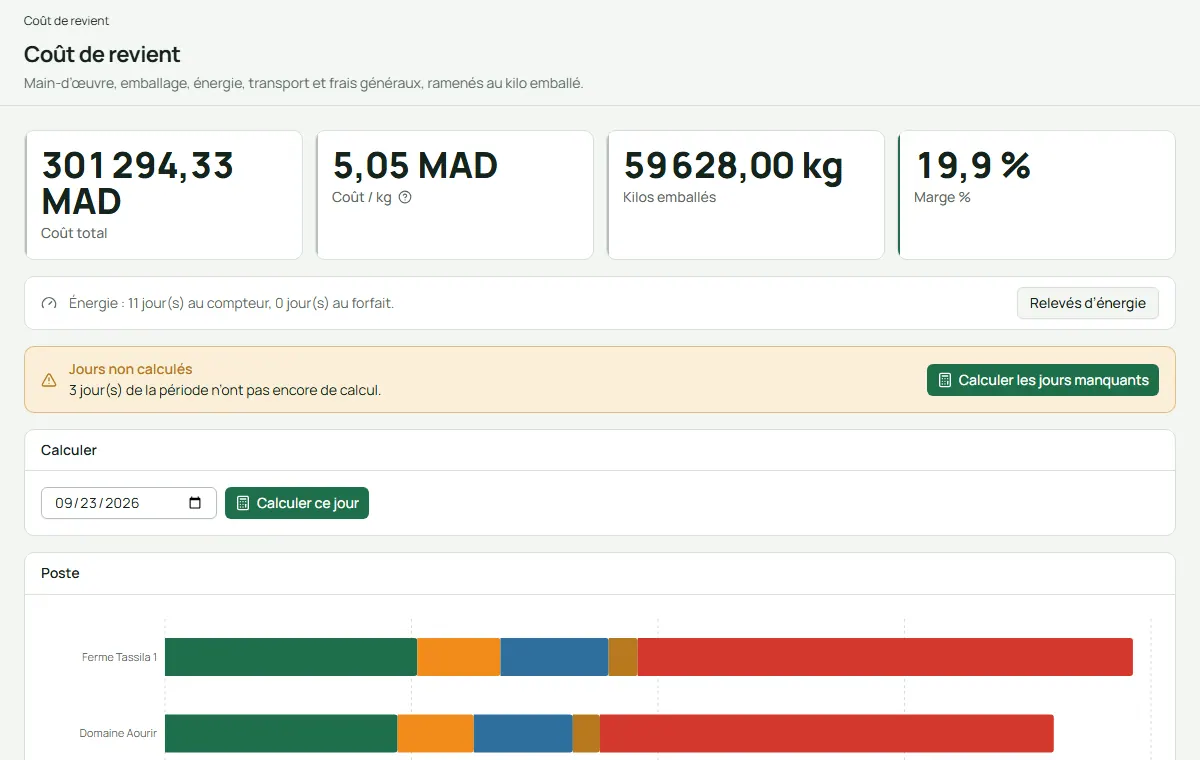Image resolution: width=1200 pixels, height=760 pixels.
Task: Select the brown segment of Domaine Aourir bar
Action: [586, 733]
